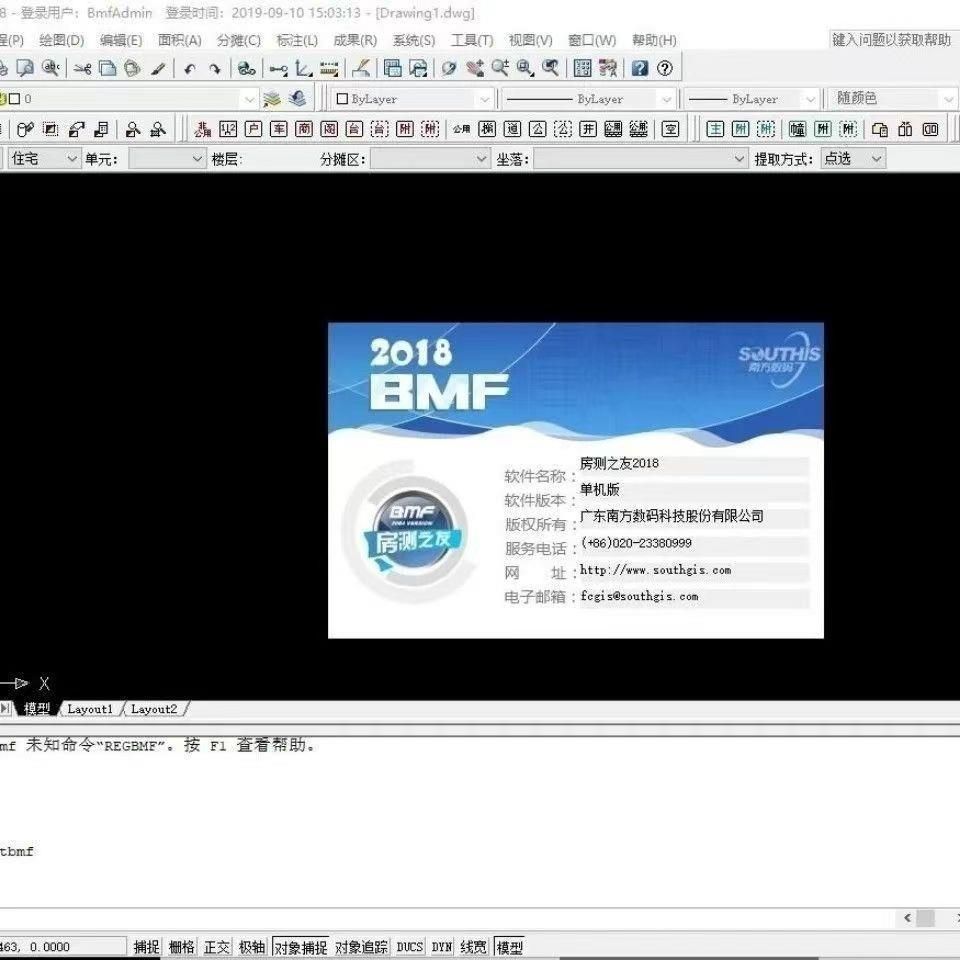This screenshot has height=960, width=960.
Task: Open the ByLayer color dropdown
Action: coord(484,99)
